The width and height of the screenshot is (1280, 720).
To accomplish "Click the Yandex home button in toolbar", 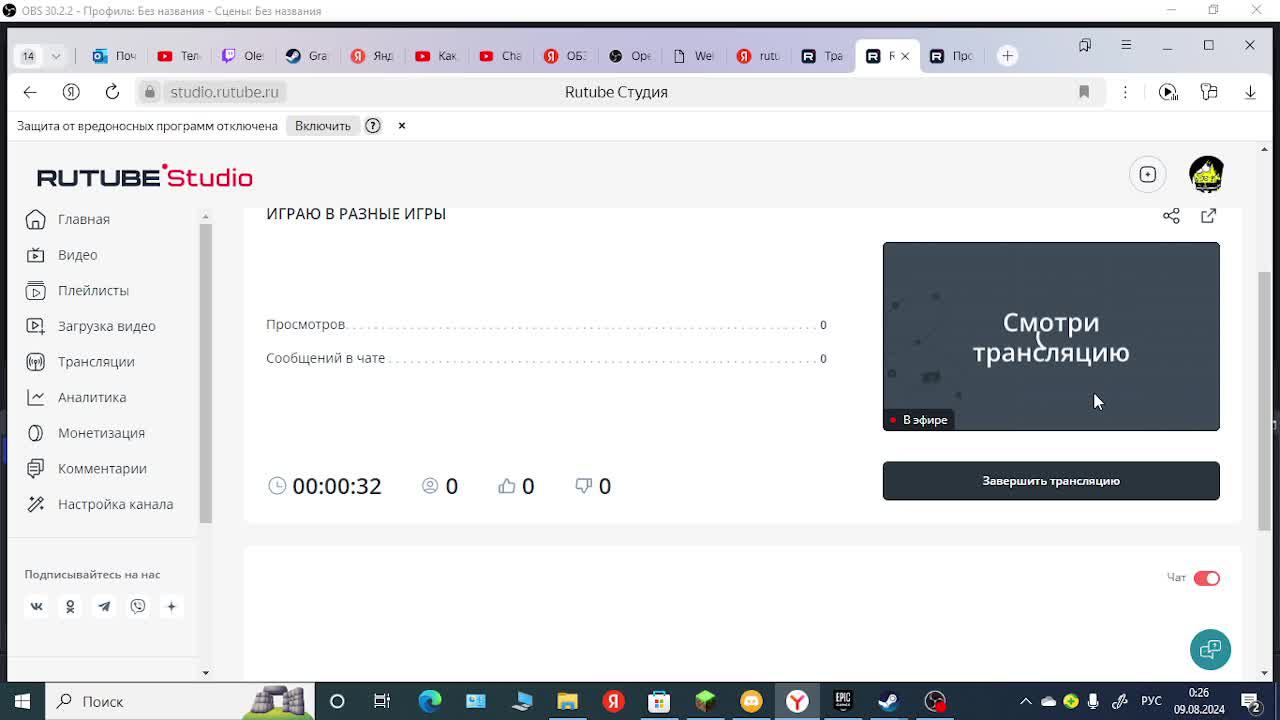I will (x=71, y=92).
